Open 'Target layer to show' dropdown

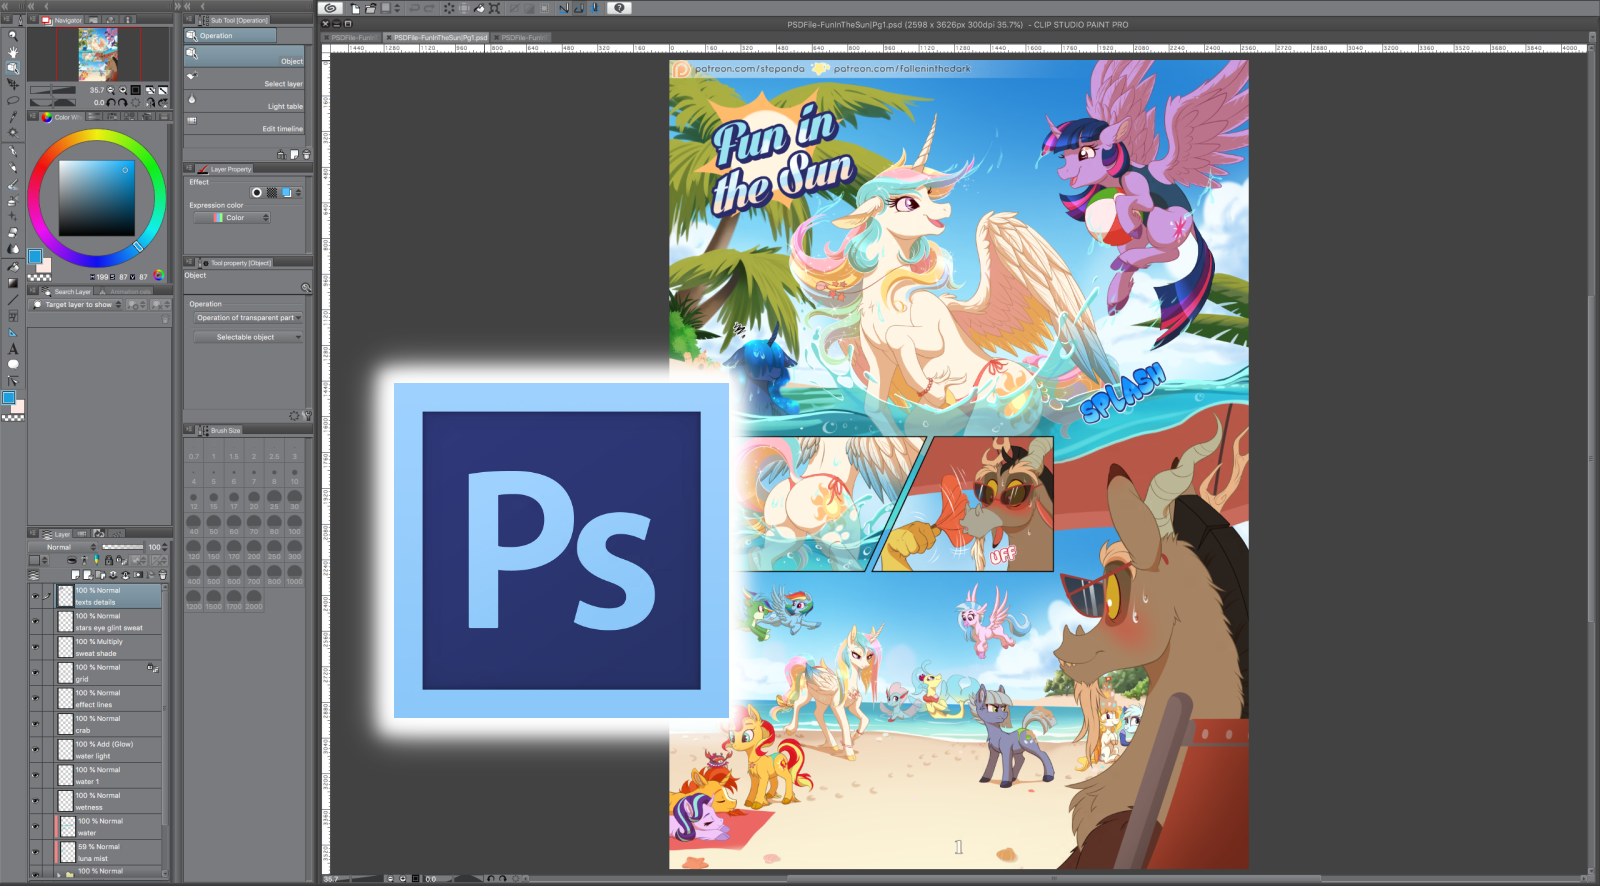(x=77, y=304)
